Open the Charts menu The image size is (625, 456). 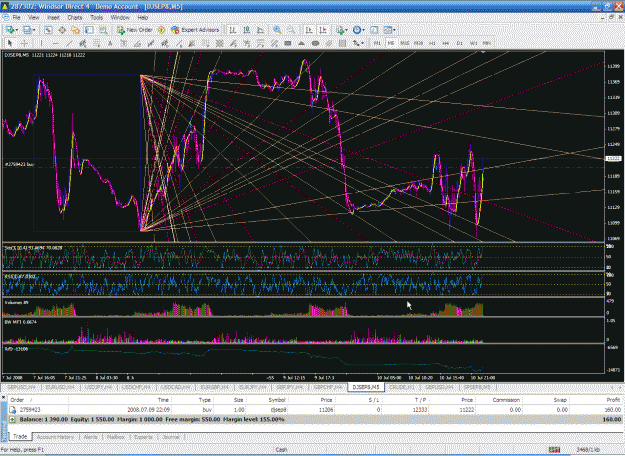coord(75,18)
